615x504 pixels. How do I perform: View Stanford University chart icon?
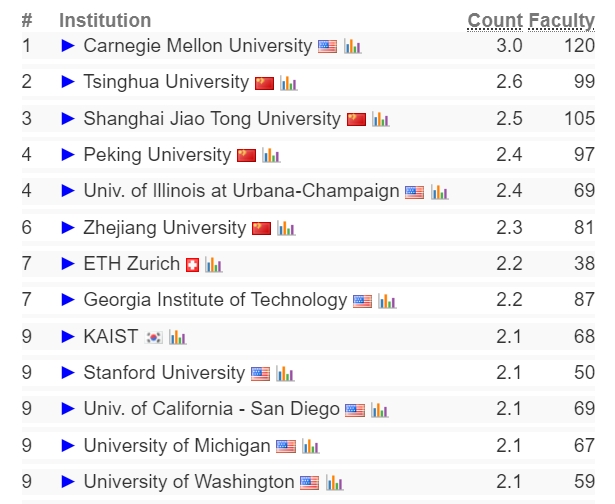[x=285, y=374]
